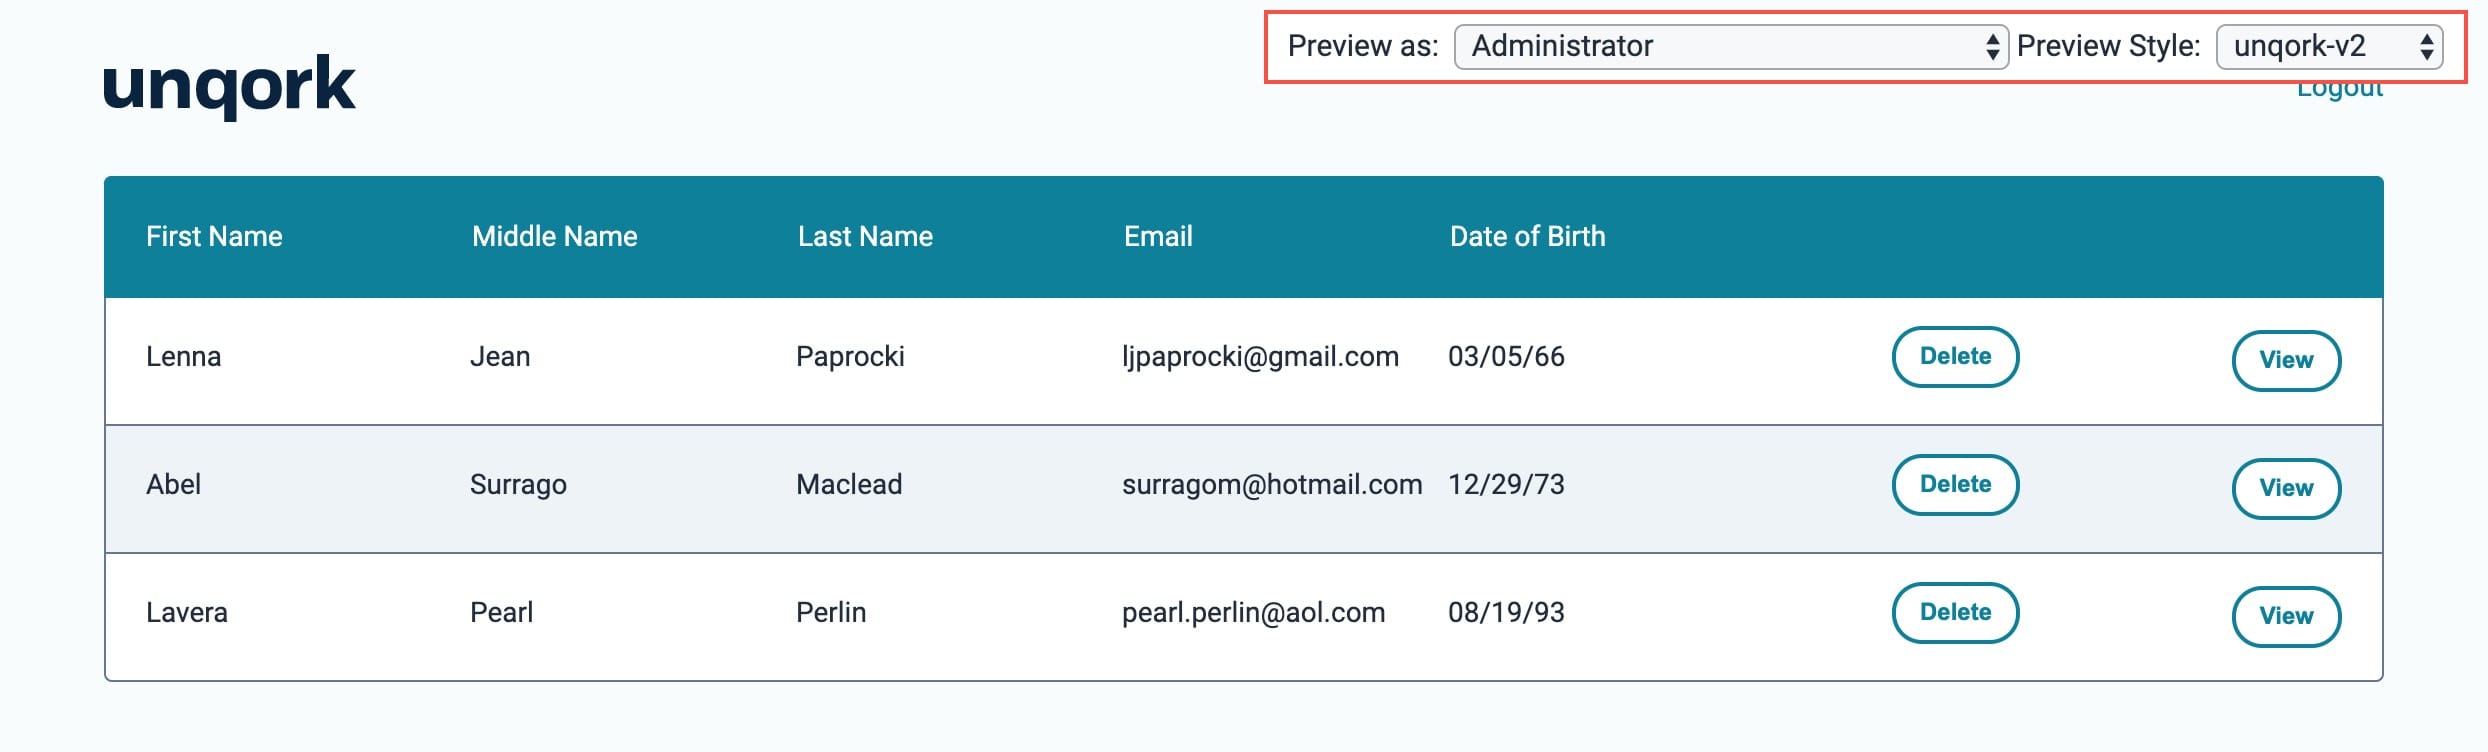Click the Lavera first name cell
This screenshot has width=2488, height=752.
(x=187, y=612)
